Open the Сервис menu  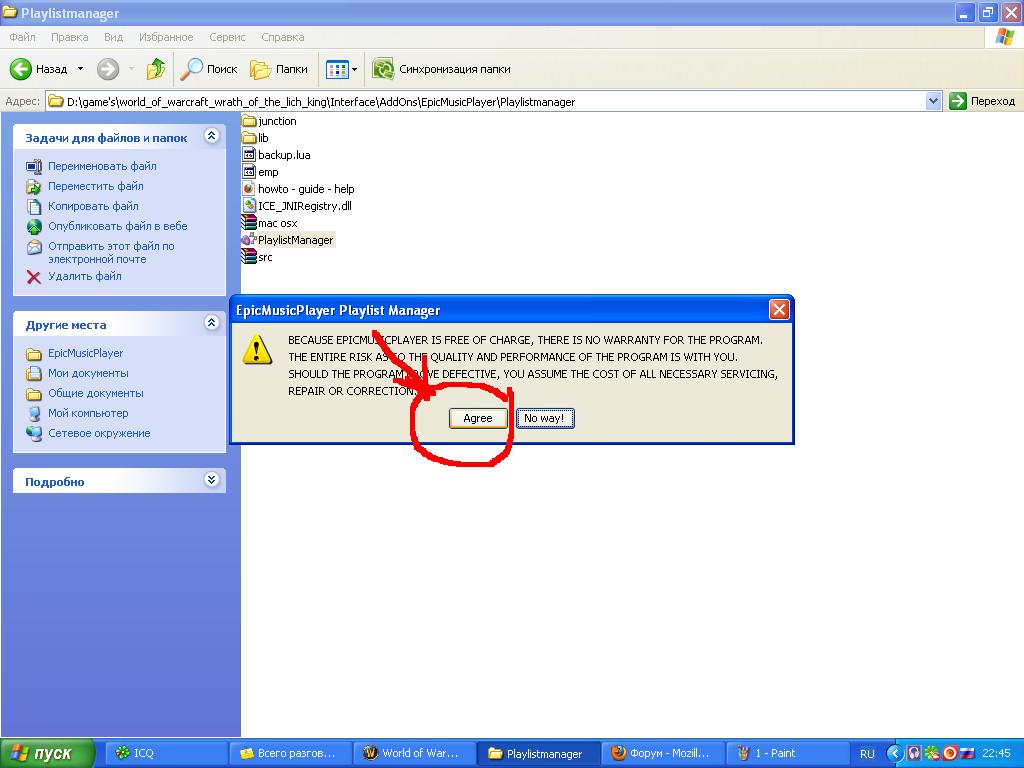227,37
